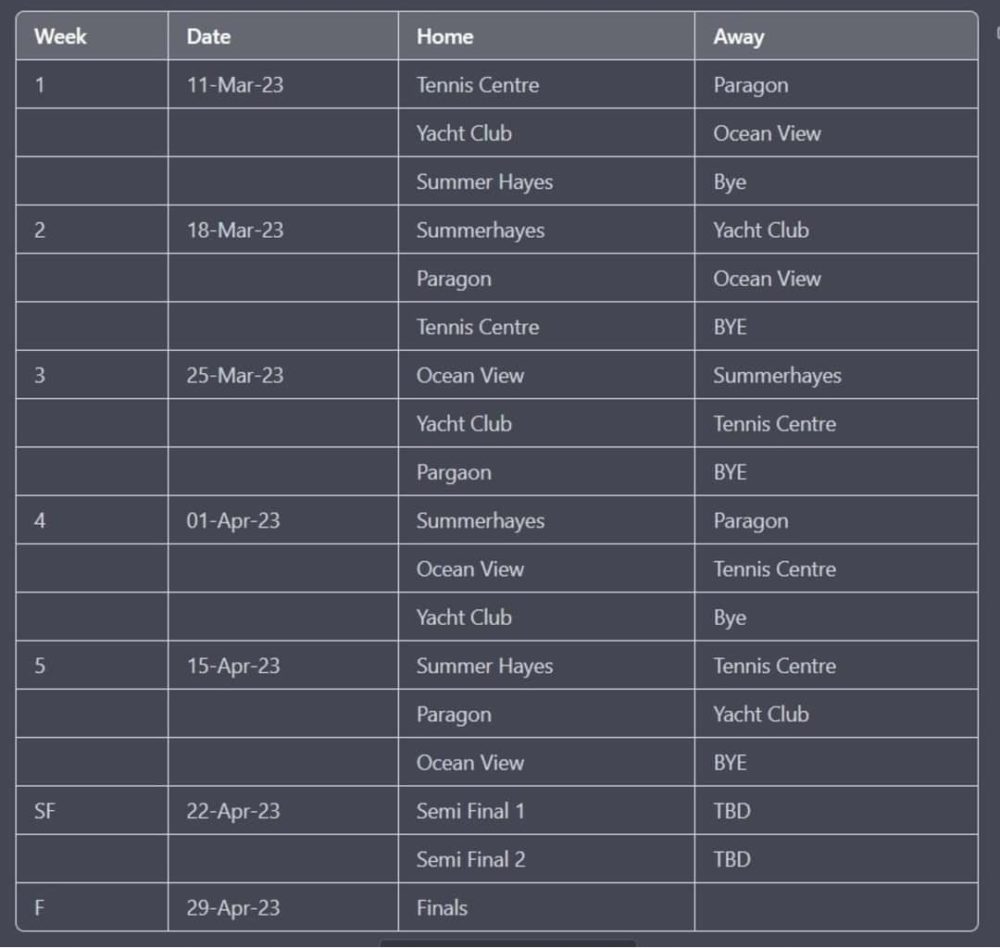Select the week 1 Paragon away cell

click(x=836, y=85)
